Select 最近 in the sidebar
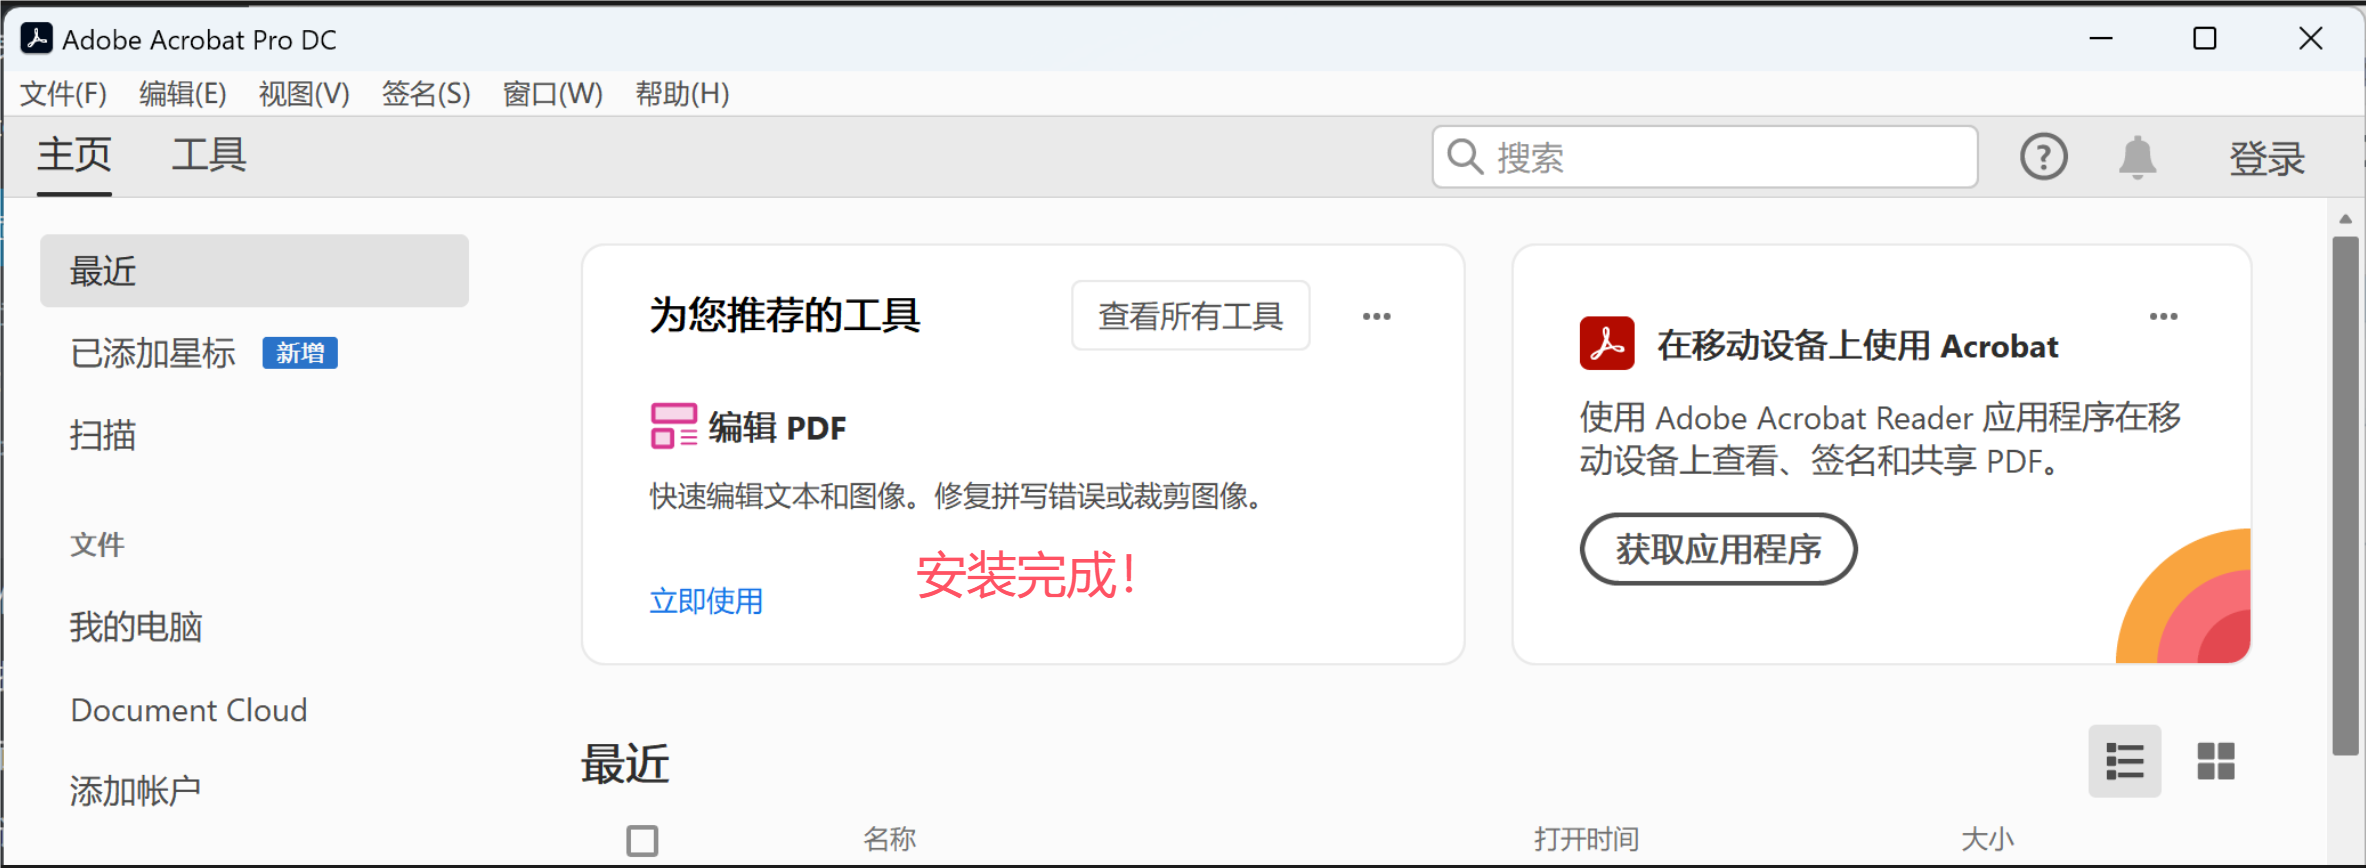Screen dimensions: 2366x868 pyautogui.click(x=254, y=271)
